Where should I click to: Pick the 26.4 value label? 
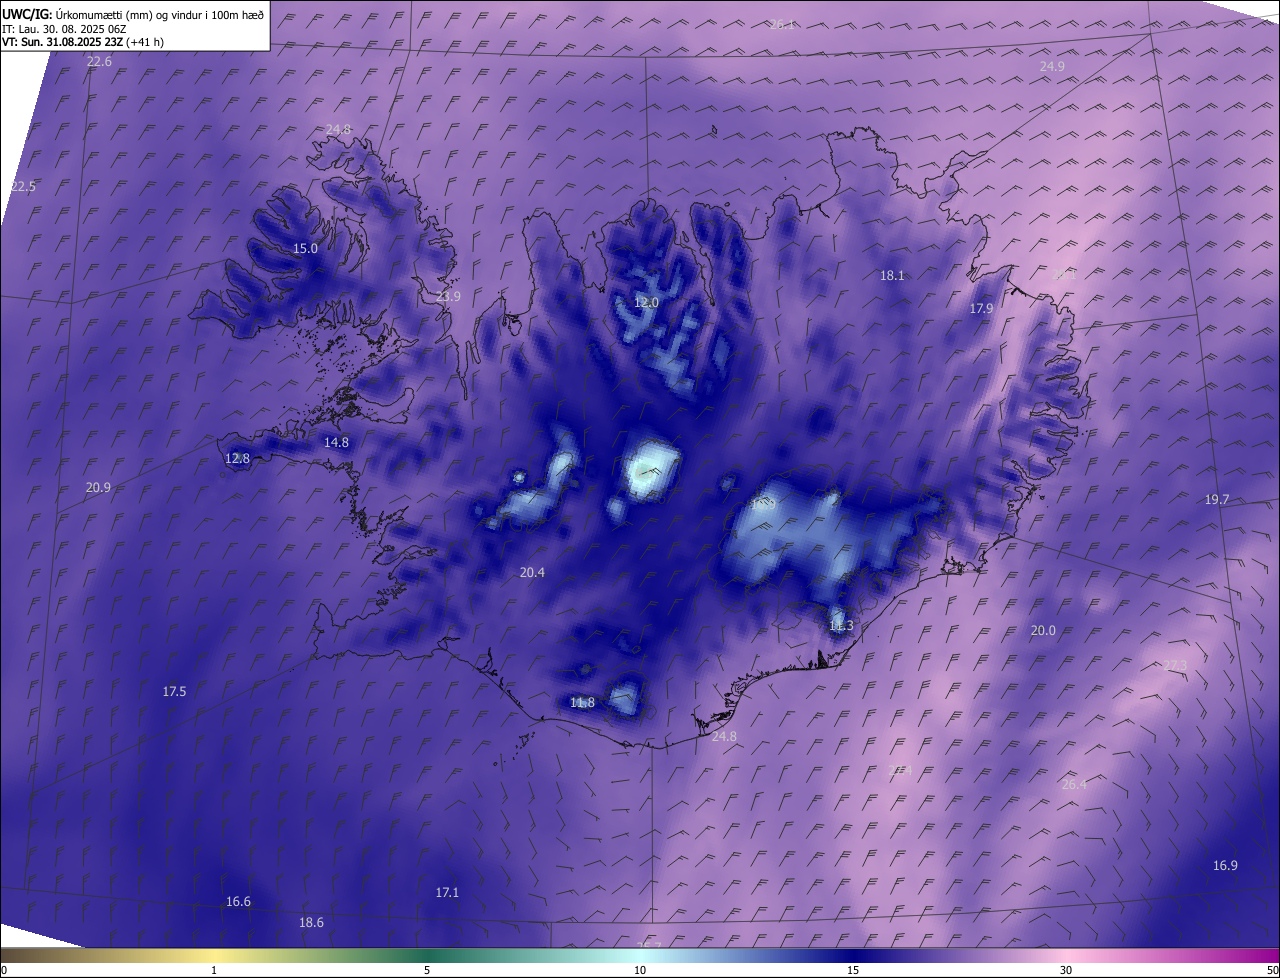[x=1074, y=785]
